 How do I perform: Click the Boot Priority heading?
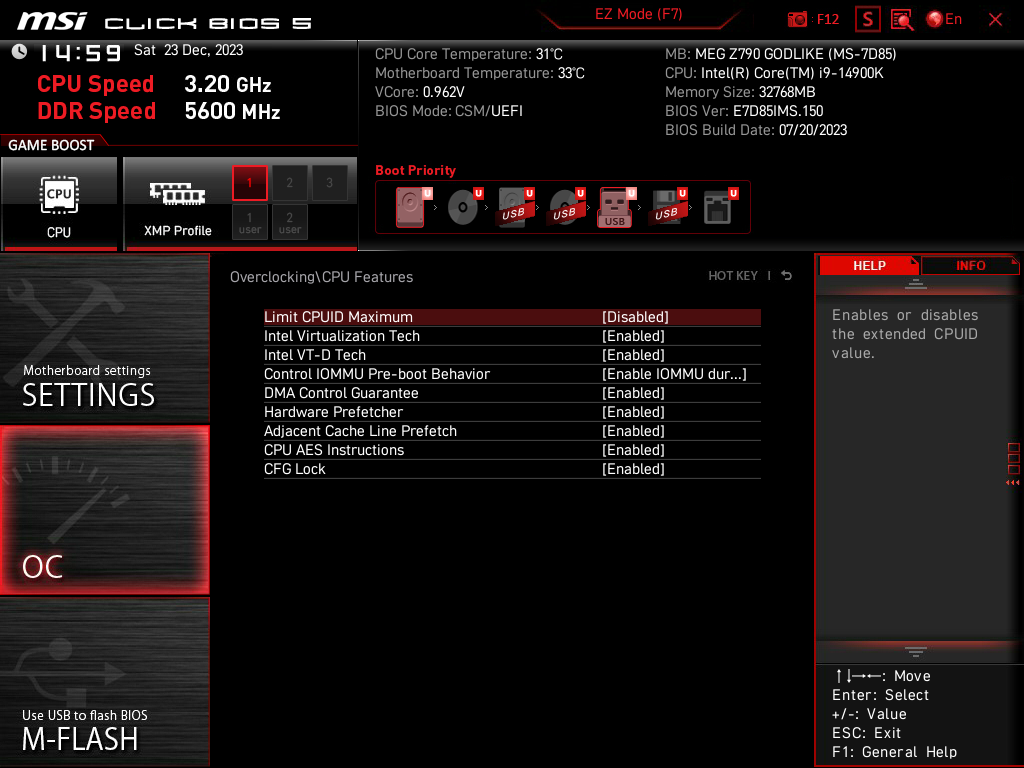[415, 170]
